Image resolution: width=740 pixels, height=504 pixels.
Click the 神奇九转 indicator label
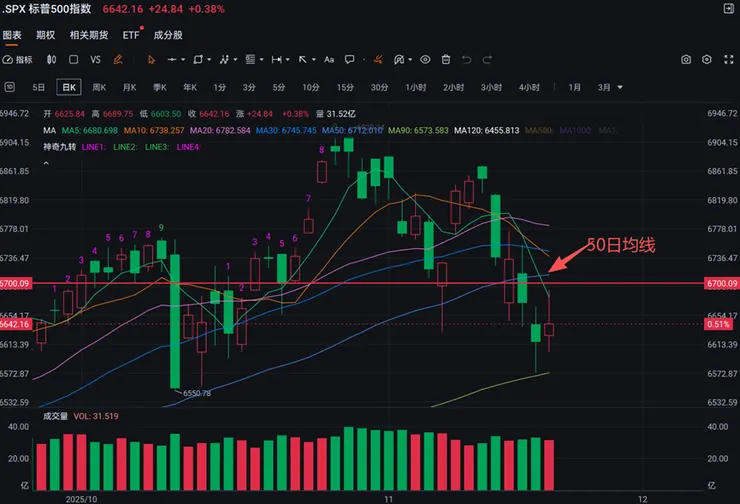tap(59, 147)
